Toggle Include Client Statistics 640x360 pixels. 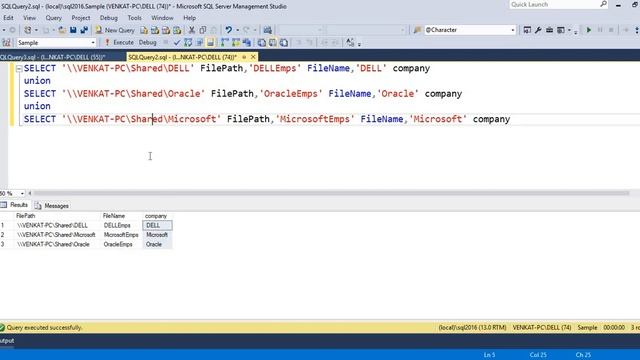coord(247,42)
